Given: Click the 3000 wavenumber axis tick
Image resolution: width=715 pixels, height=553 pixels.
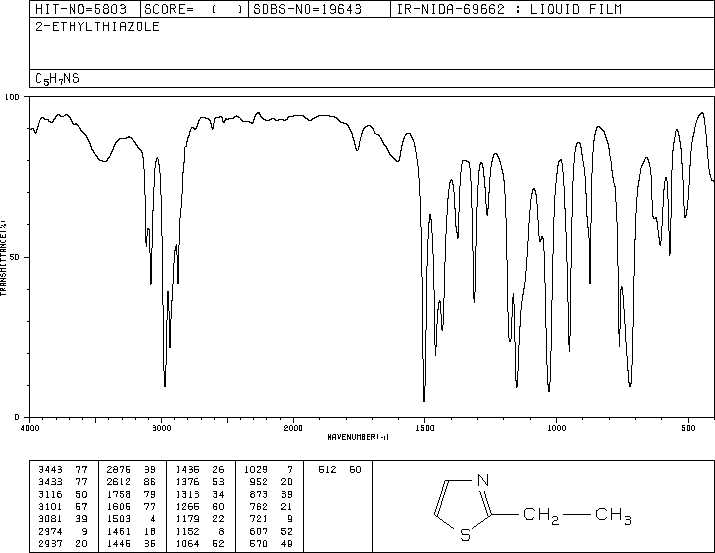Looking at the screenshot, I should (x=161, y=428).
